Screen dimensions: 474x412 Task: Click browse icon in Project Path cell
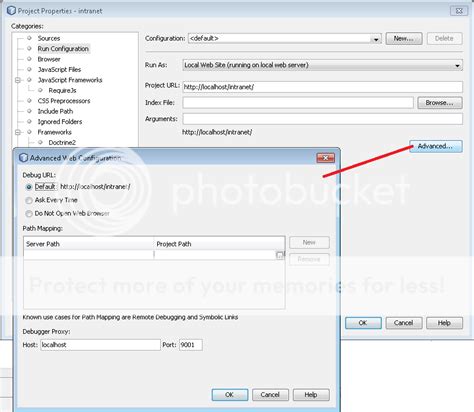pyautogui.click(x=280, y=255)
